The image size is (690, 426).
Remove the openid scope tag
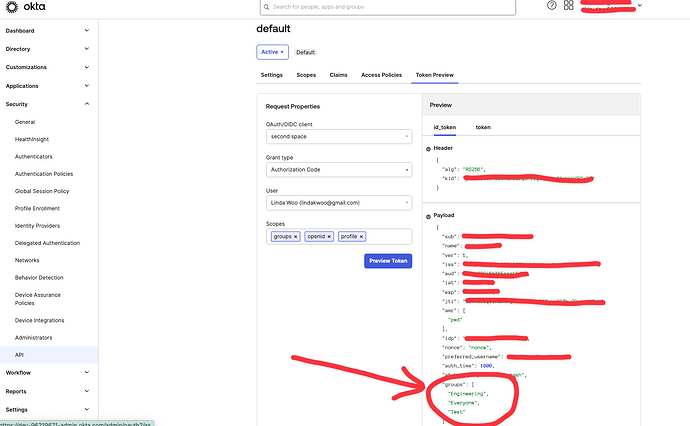(x=329, y=237)
